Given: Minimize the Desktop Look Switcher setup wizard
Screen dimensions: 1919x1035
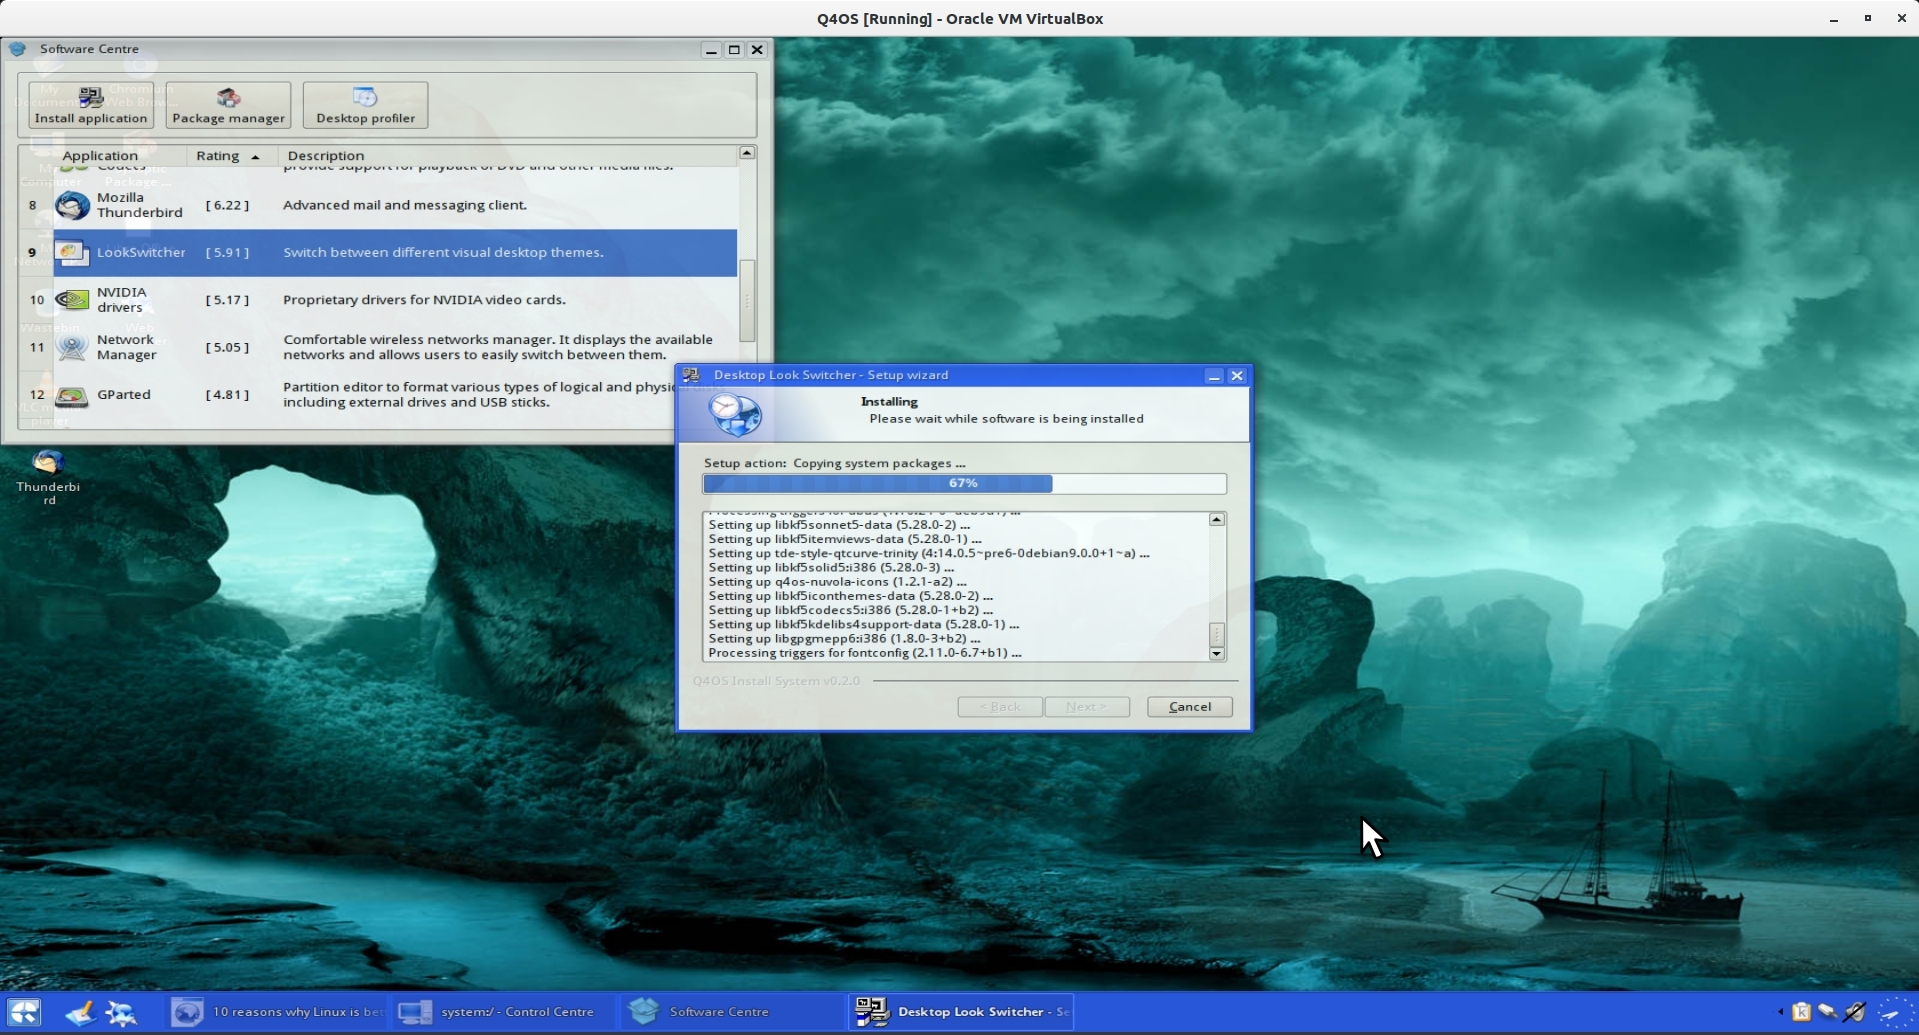Looking at the screenshot, I should point(1213,376).
